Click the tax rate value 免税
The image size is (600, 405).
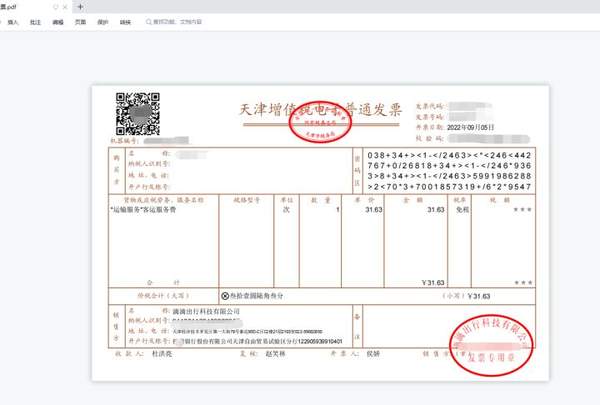pyautogui.click(x=462, y=209)
